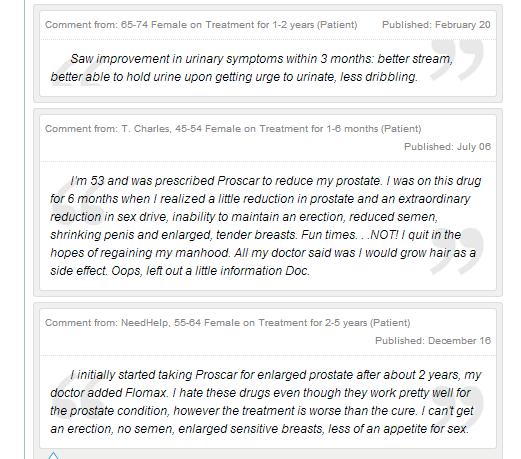Viewport: 521px width, 459px height.
Task: Click the 'T. Charles' commenter name
Action: [x=146, y=129]
